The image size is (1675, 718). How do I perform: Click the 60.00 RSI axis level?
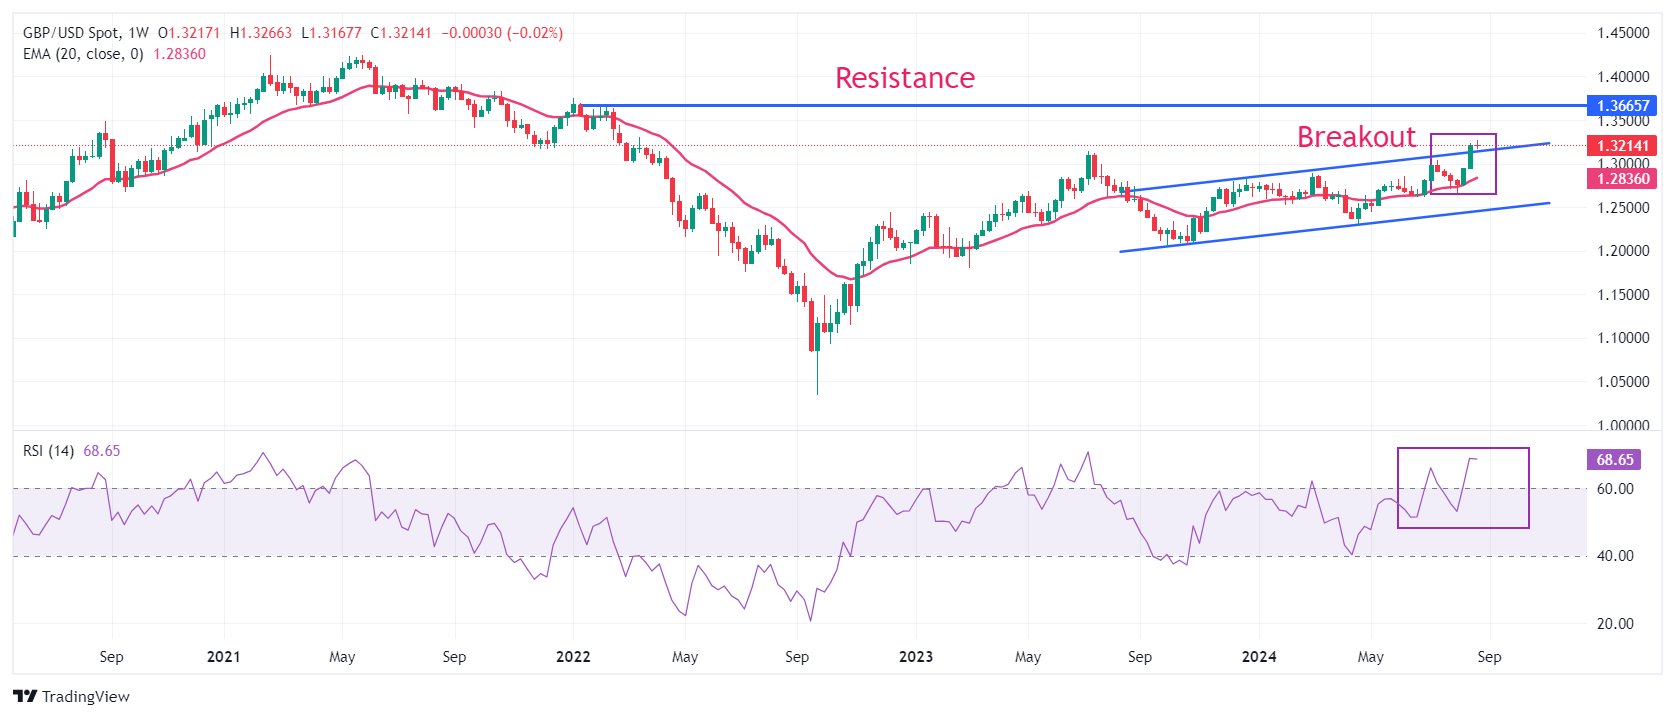coord(1615,489)
